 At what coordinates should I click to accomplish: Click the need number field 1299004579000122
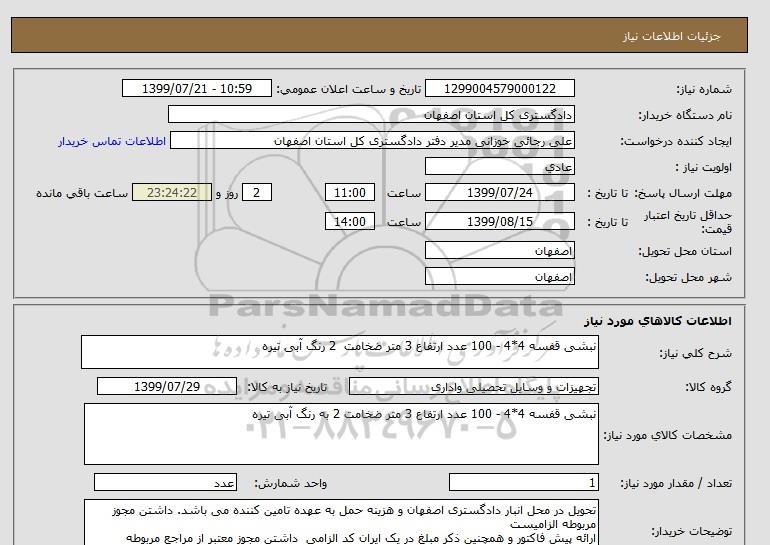click(x=499, y=89)
